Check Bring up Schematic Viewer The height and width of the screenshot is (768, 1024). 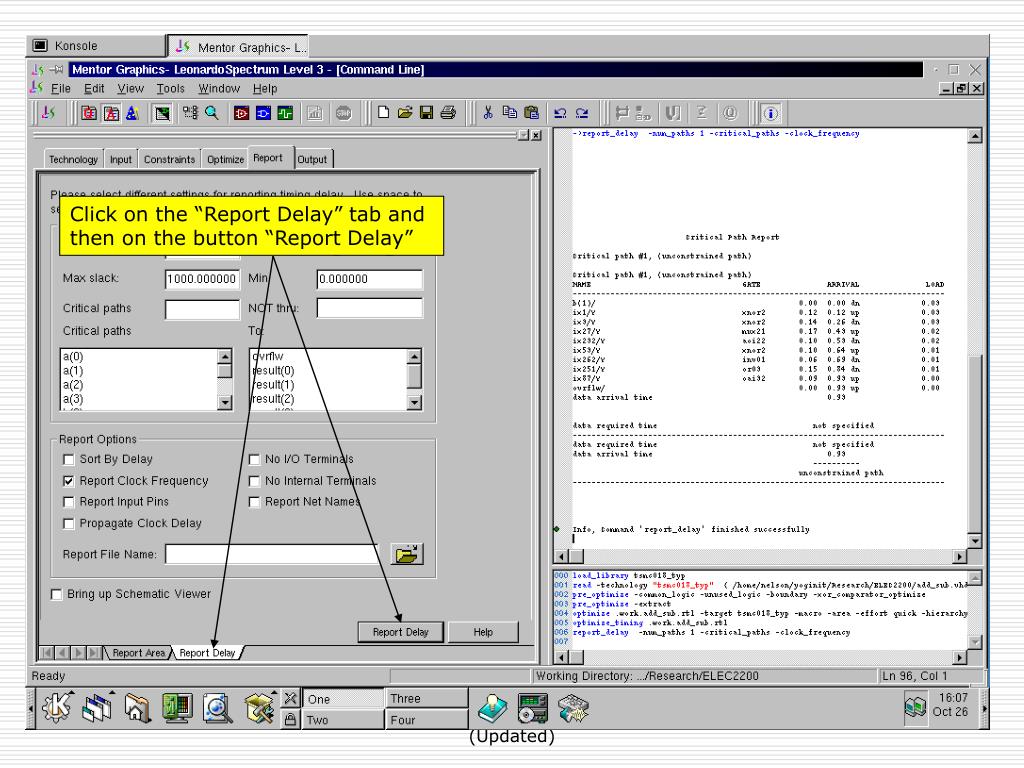(57, 594)
